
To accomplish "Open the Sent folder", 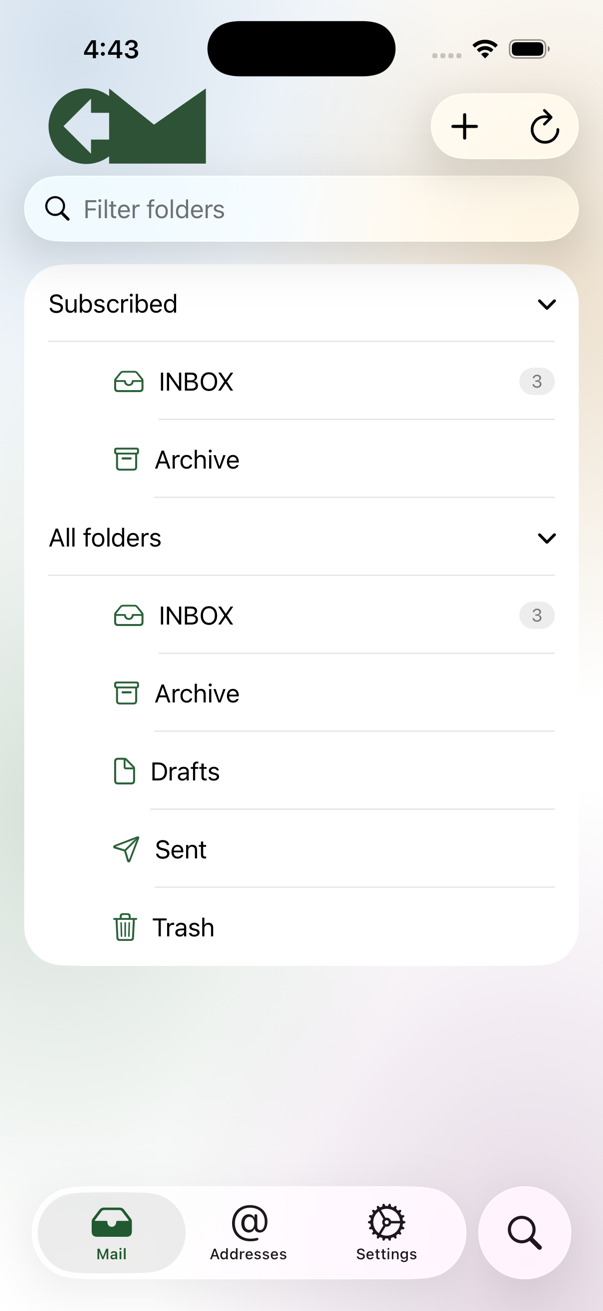I will [301, 849].
